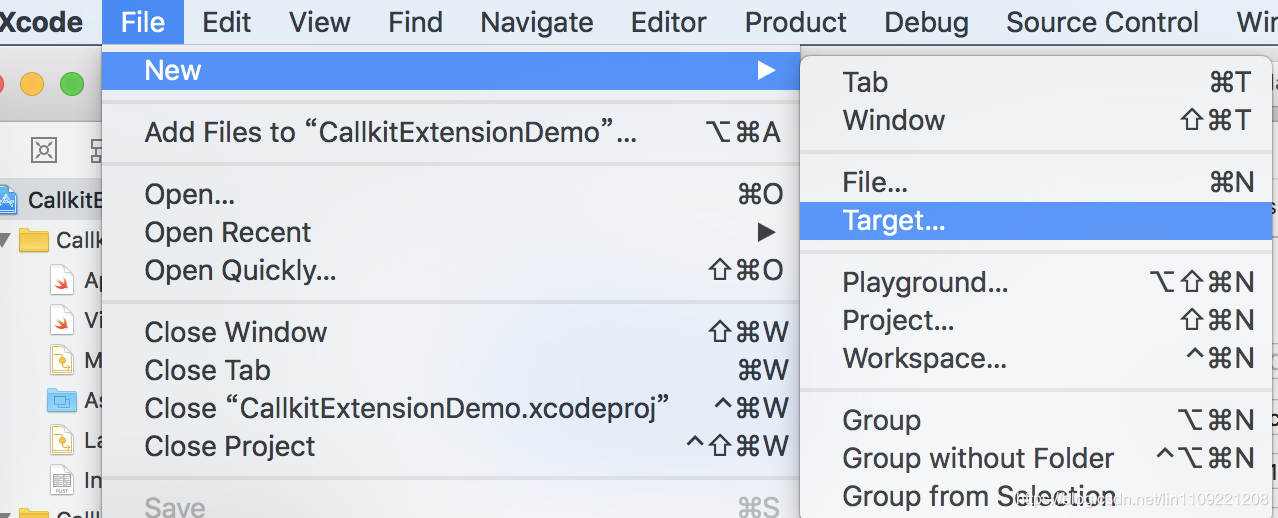The width and height of the screenshot is (1278, 518).
Task: Create a new Workspace…
Action: 1036,358
